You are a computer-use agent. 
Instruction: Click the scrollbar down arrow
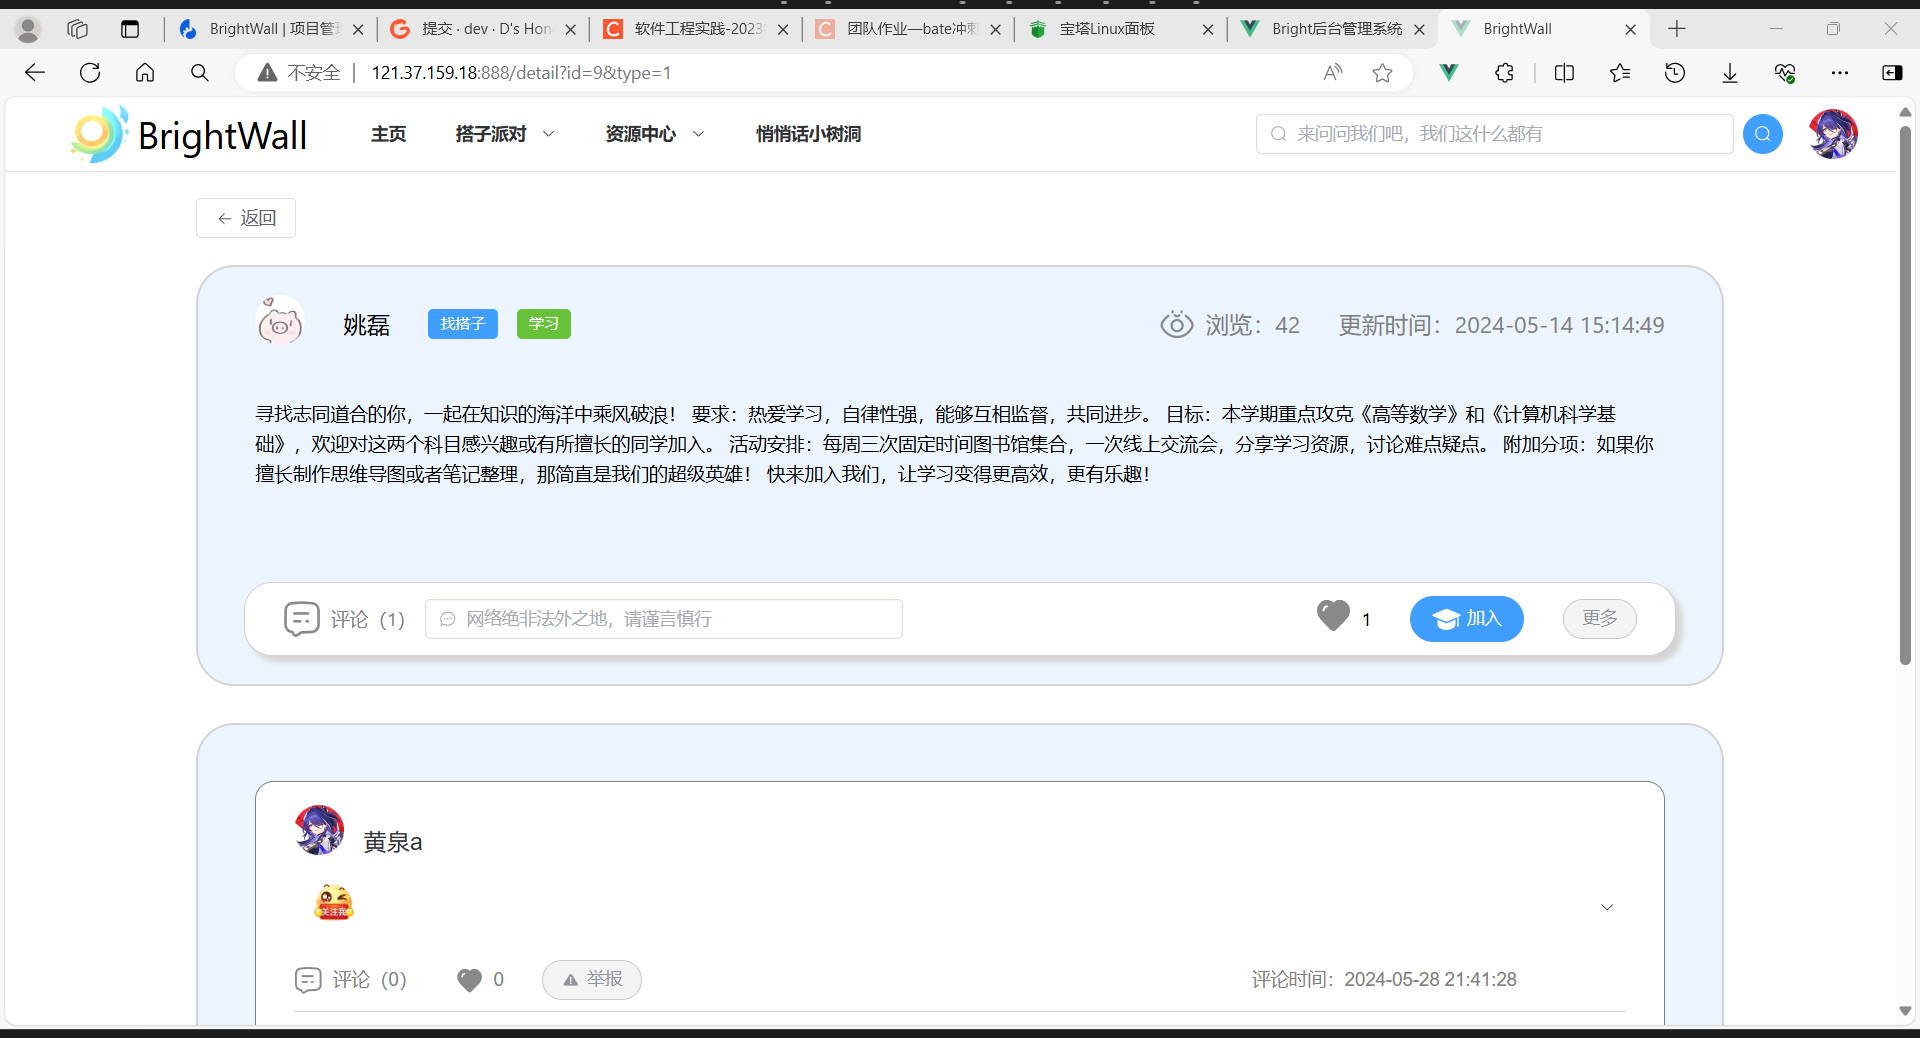(x=1905, y=1011)
